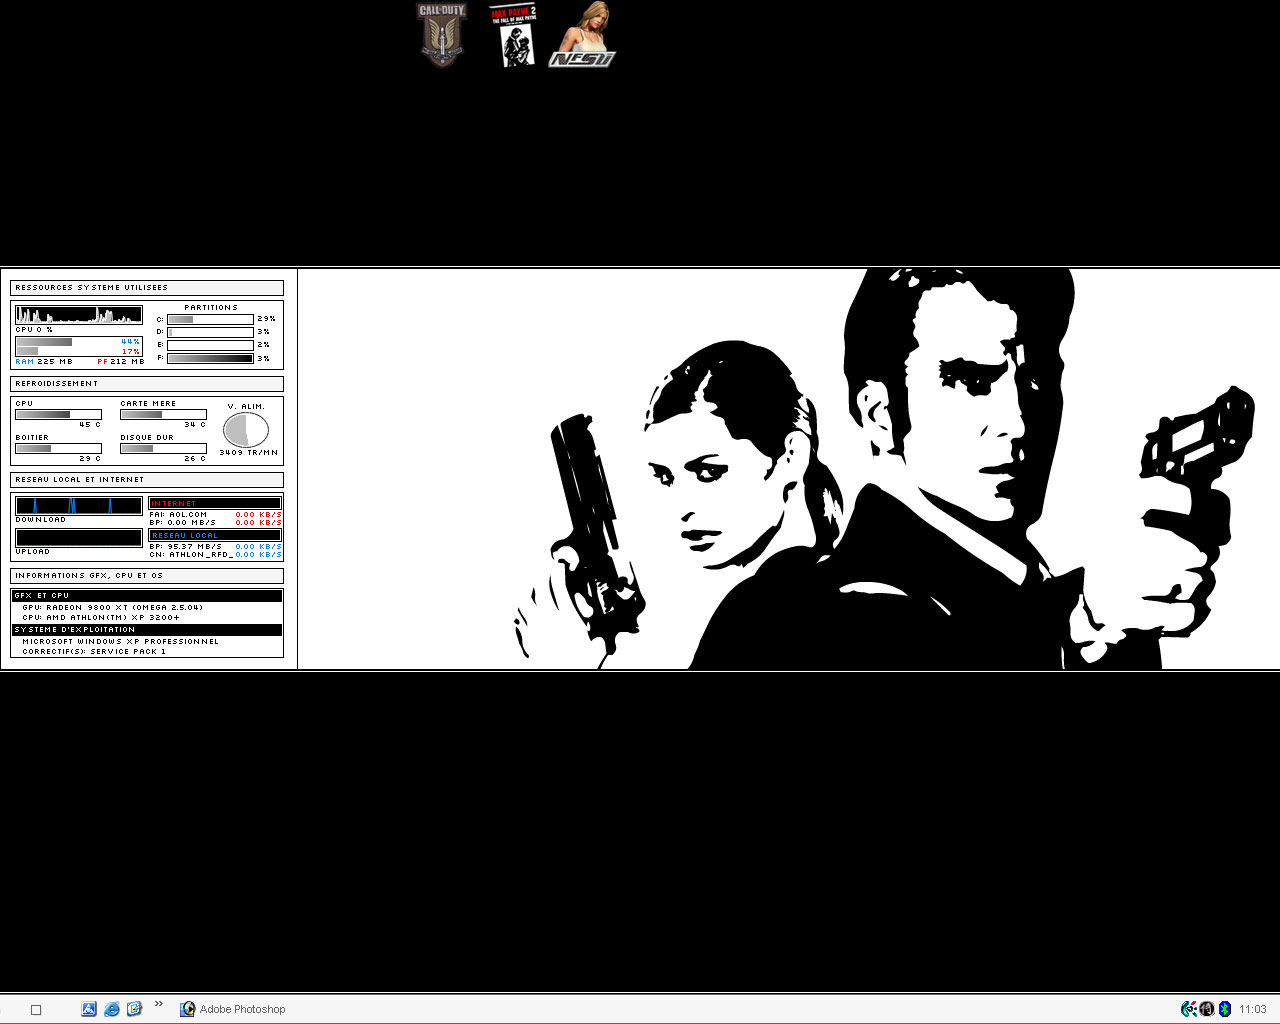Click the Systeme d'Exploitation black bar
1280x1024 pixels.
click(147, 629)
